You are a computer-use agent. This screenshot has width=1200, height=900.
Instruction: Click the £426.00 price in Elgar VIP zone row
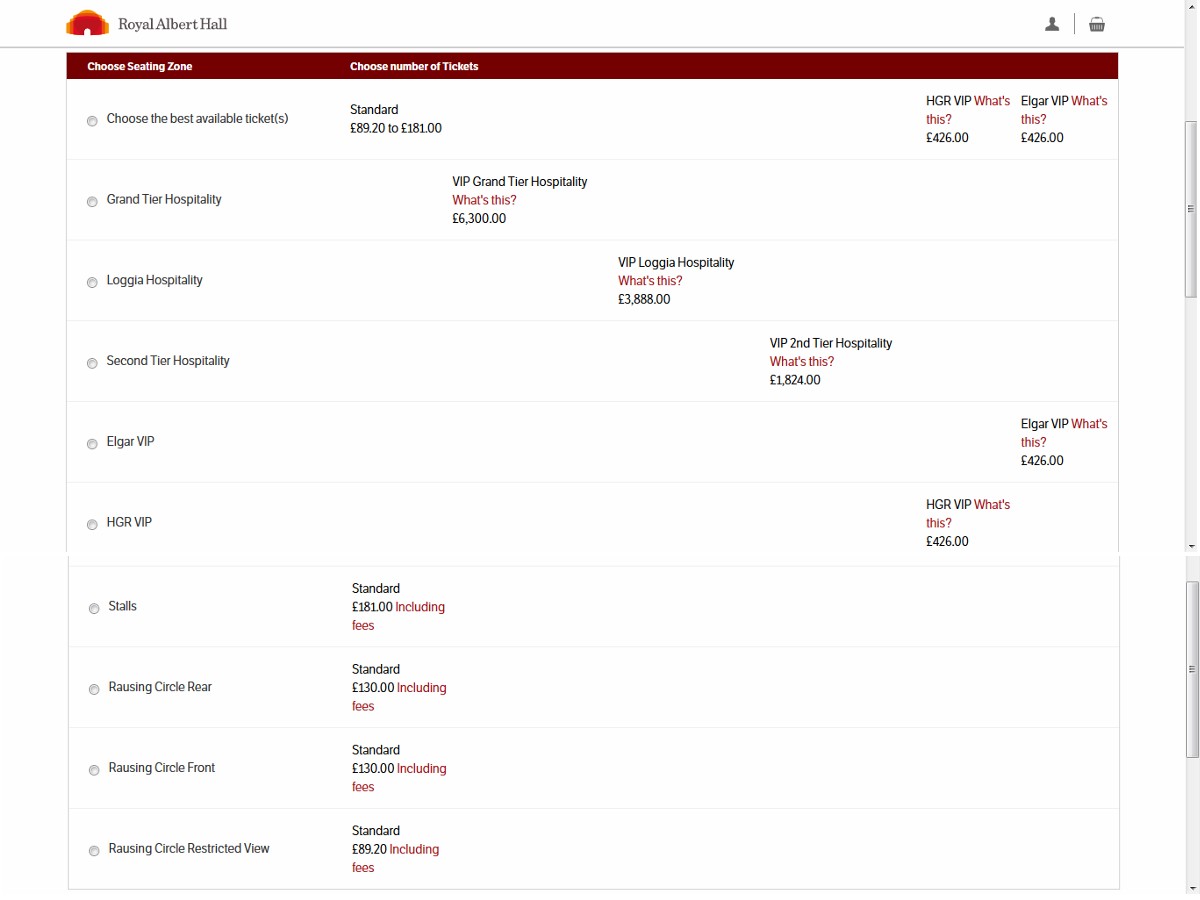pos(1042,461)
